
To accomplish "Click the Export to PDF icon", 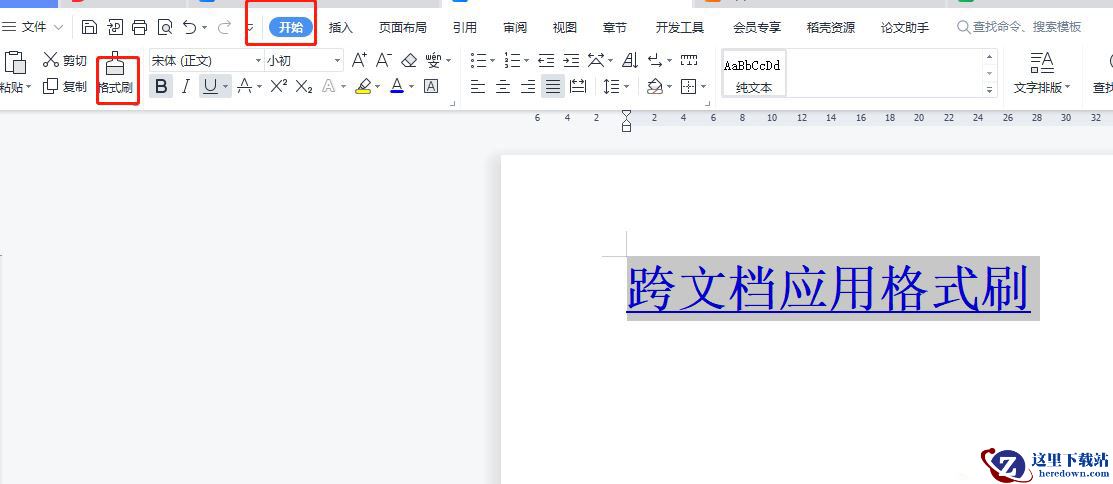I will click(115, 28).
